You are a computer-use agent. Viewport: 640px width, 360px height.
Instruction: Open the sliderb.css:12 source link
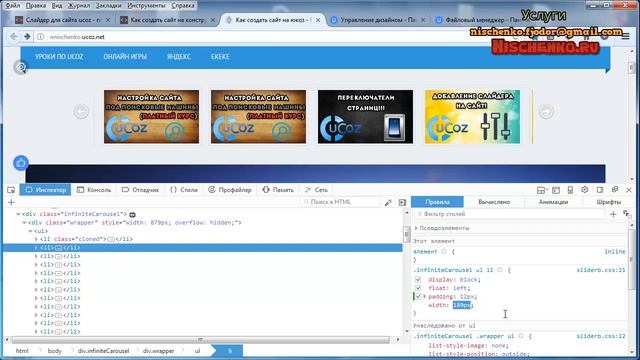click(x=601, y=336)
